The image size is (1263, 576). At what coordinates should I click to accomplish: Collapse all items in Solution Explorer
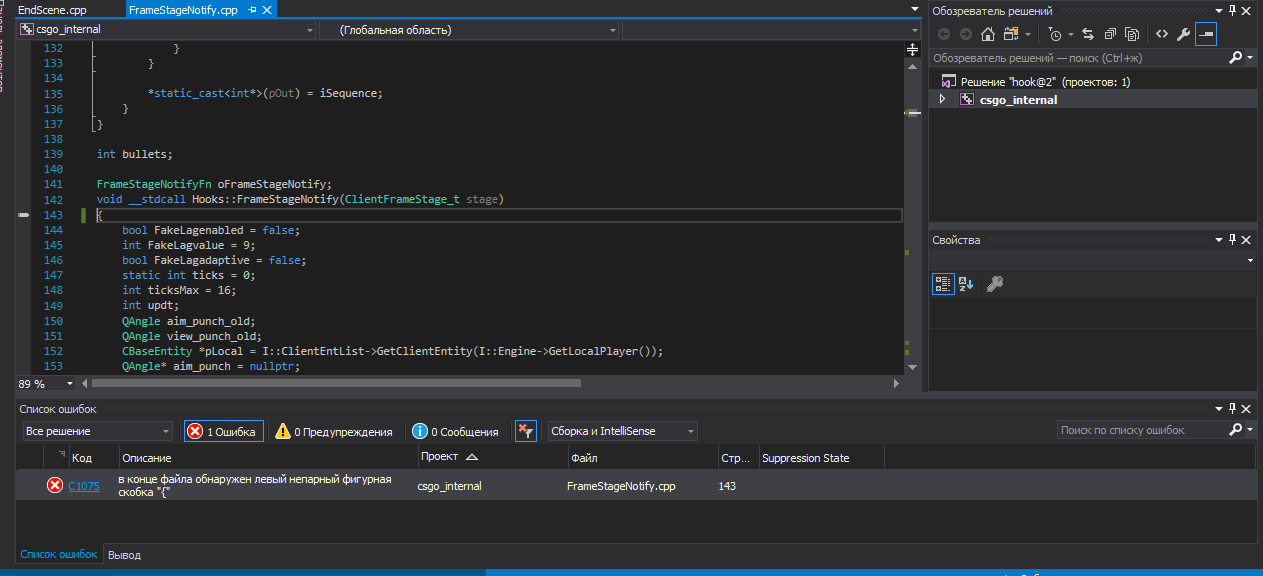click(x=1111, y=34)
